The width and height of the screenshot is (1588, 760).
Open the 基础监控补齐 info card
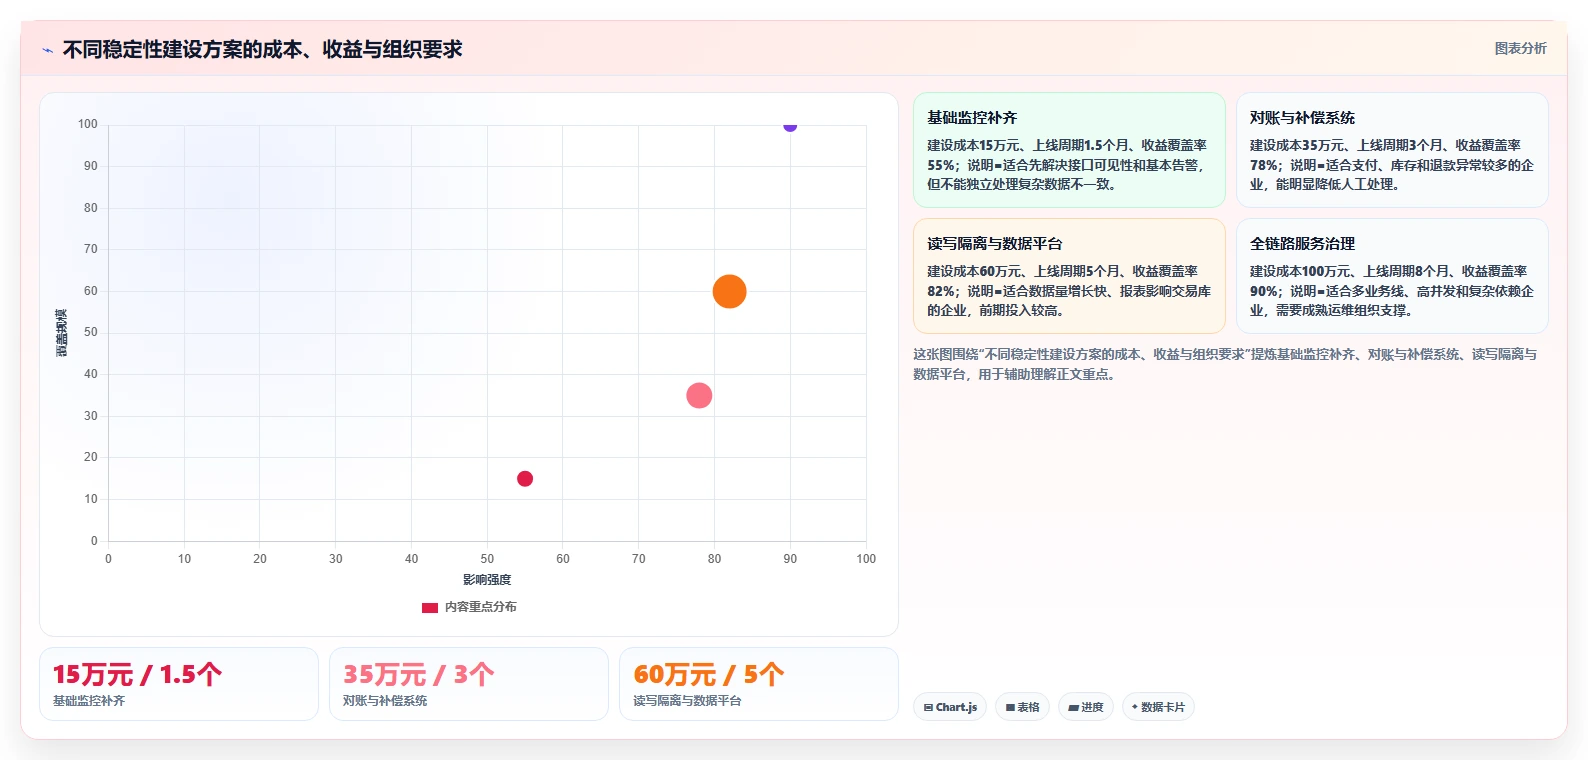click(x=1069, y=150)
